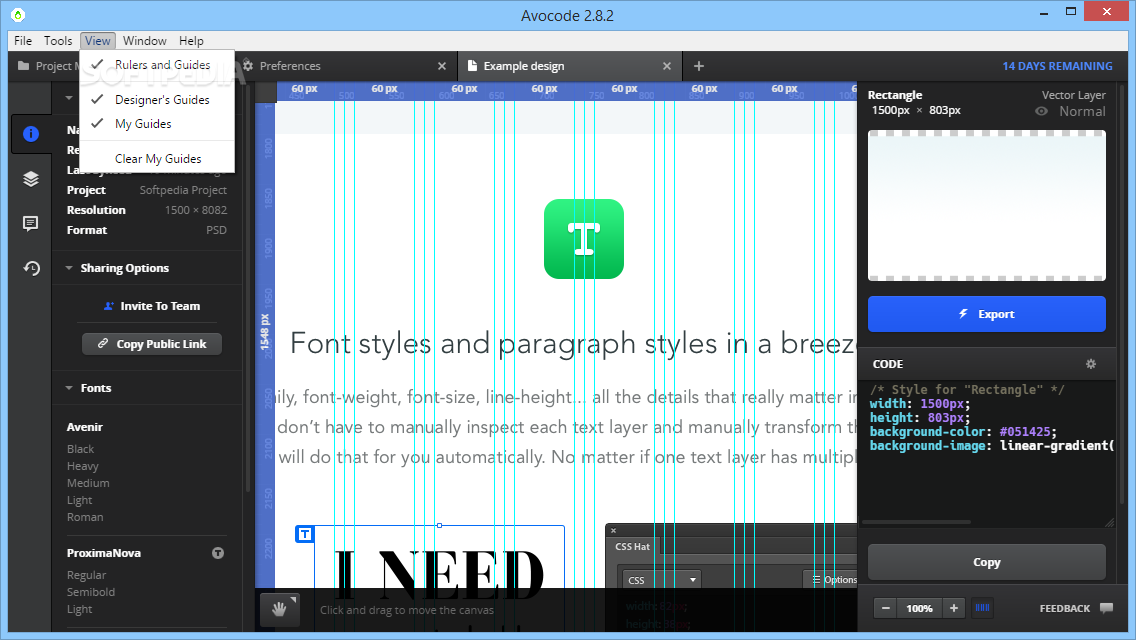
Task: Collapse the top info section arrow
Action: 69,97
